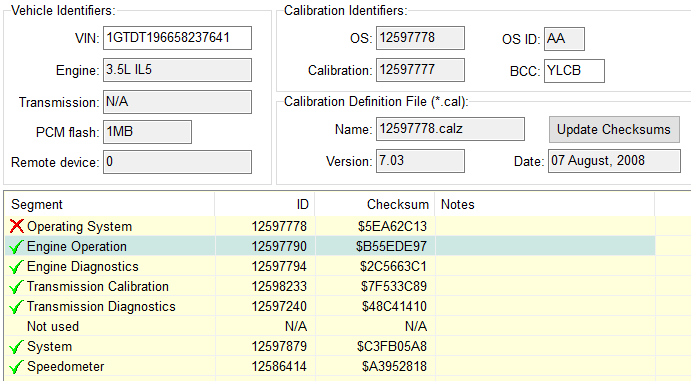
Task: Click the Engine field showing 3.5L IL5
Action: pyautogui.click(x=178, y=70)
